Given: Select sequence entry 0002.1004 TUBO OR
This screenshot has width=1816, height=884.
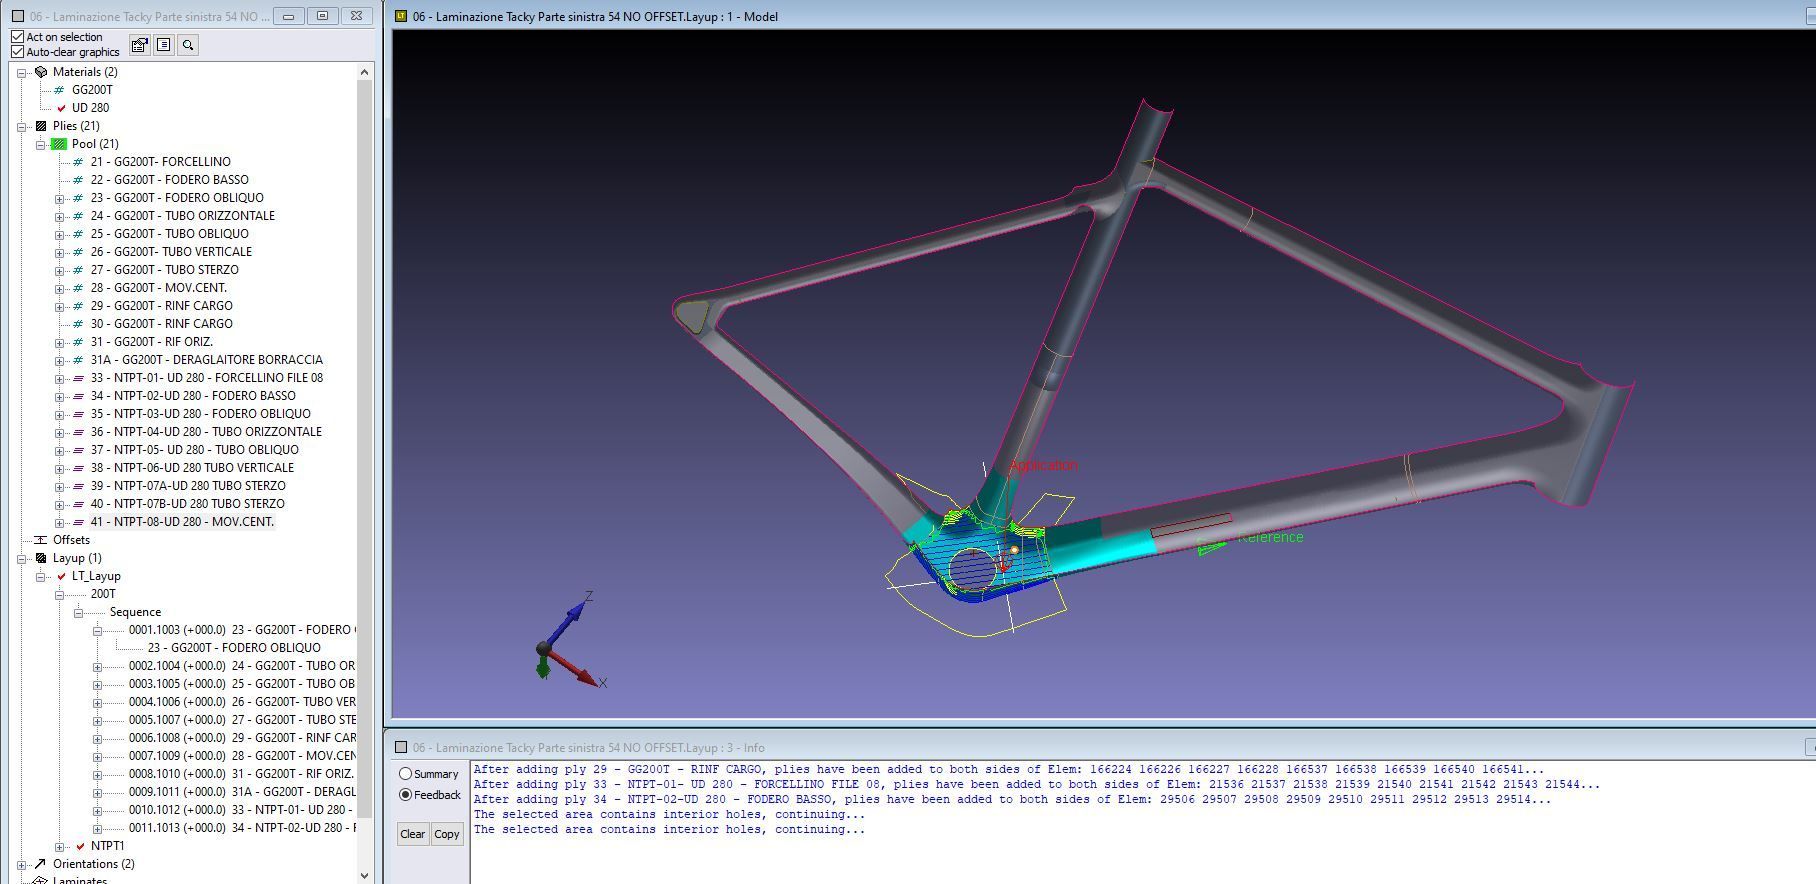Looking at the screenshot, I should pyautogui.click(x=241, y=666).
